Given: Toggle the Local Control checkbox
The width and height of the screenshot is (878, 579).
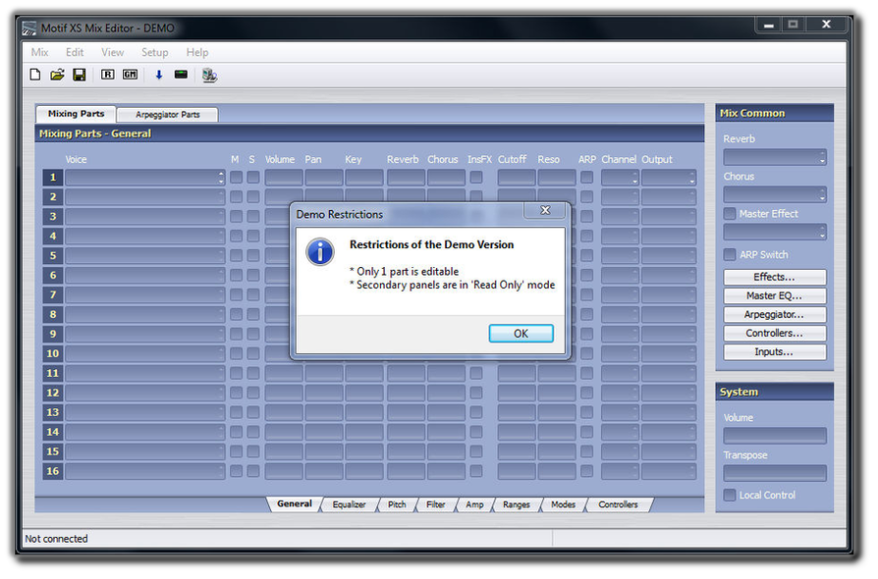Looking at the screenshot, I should click(730, 495).
